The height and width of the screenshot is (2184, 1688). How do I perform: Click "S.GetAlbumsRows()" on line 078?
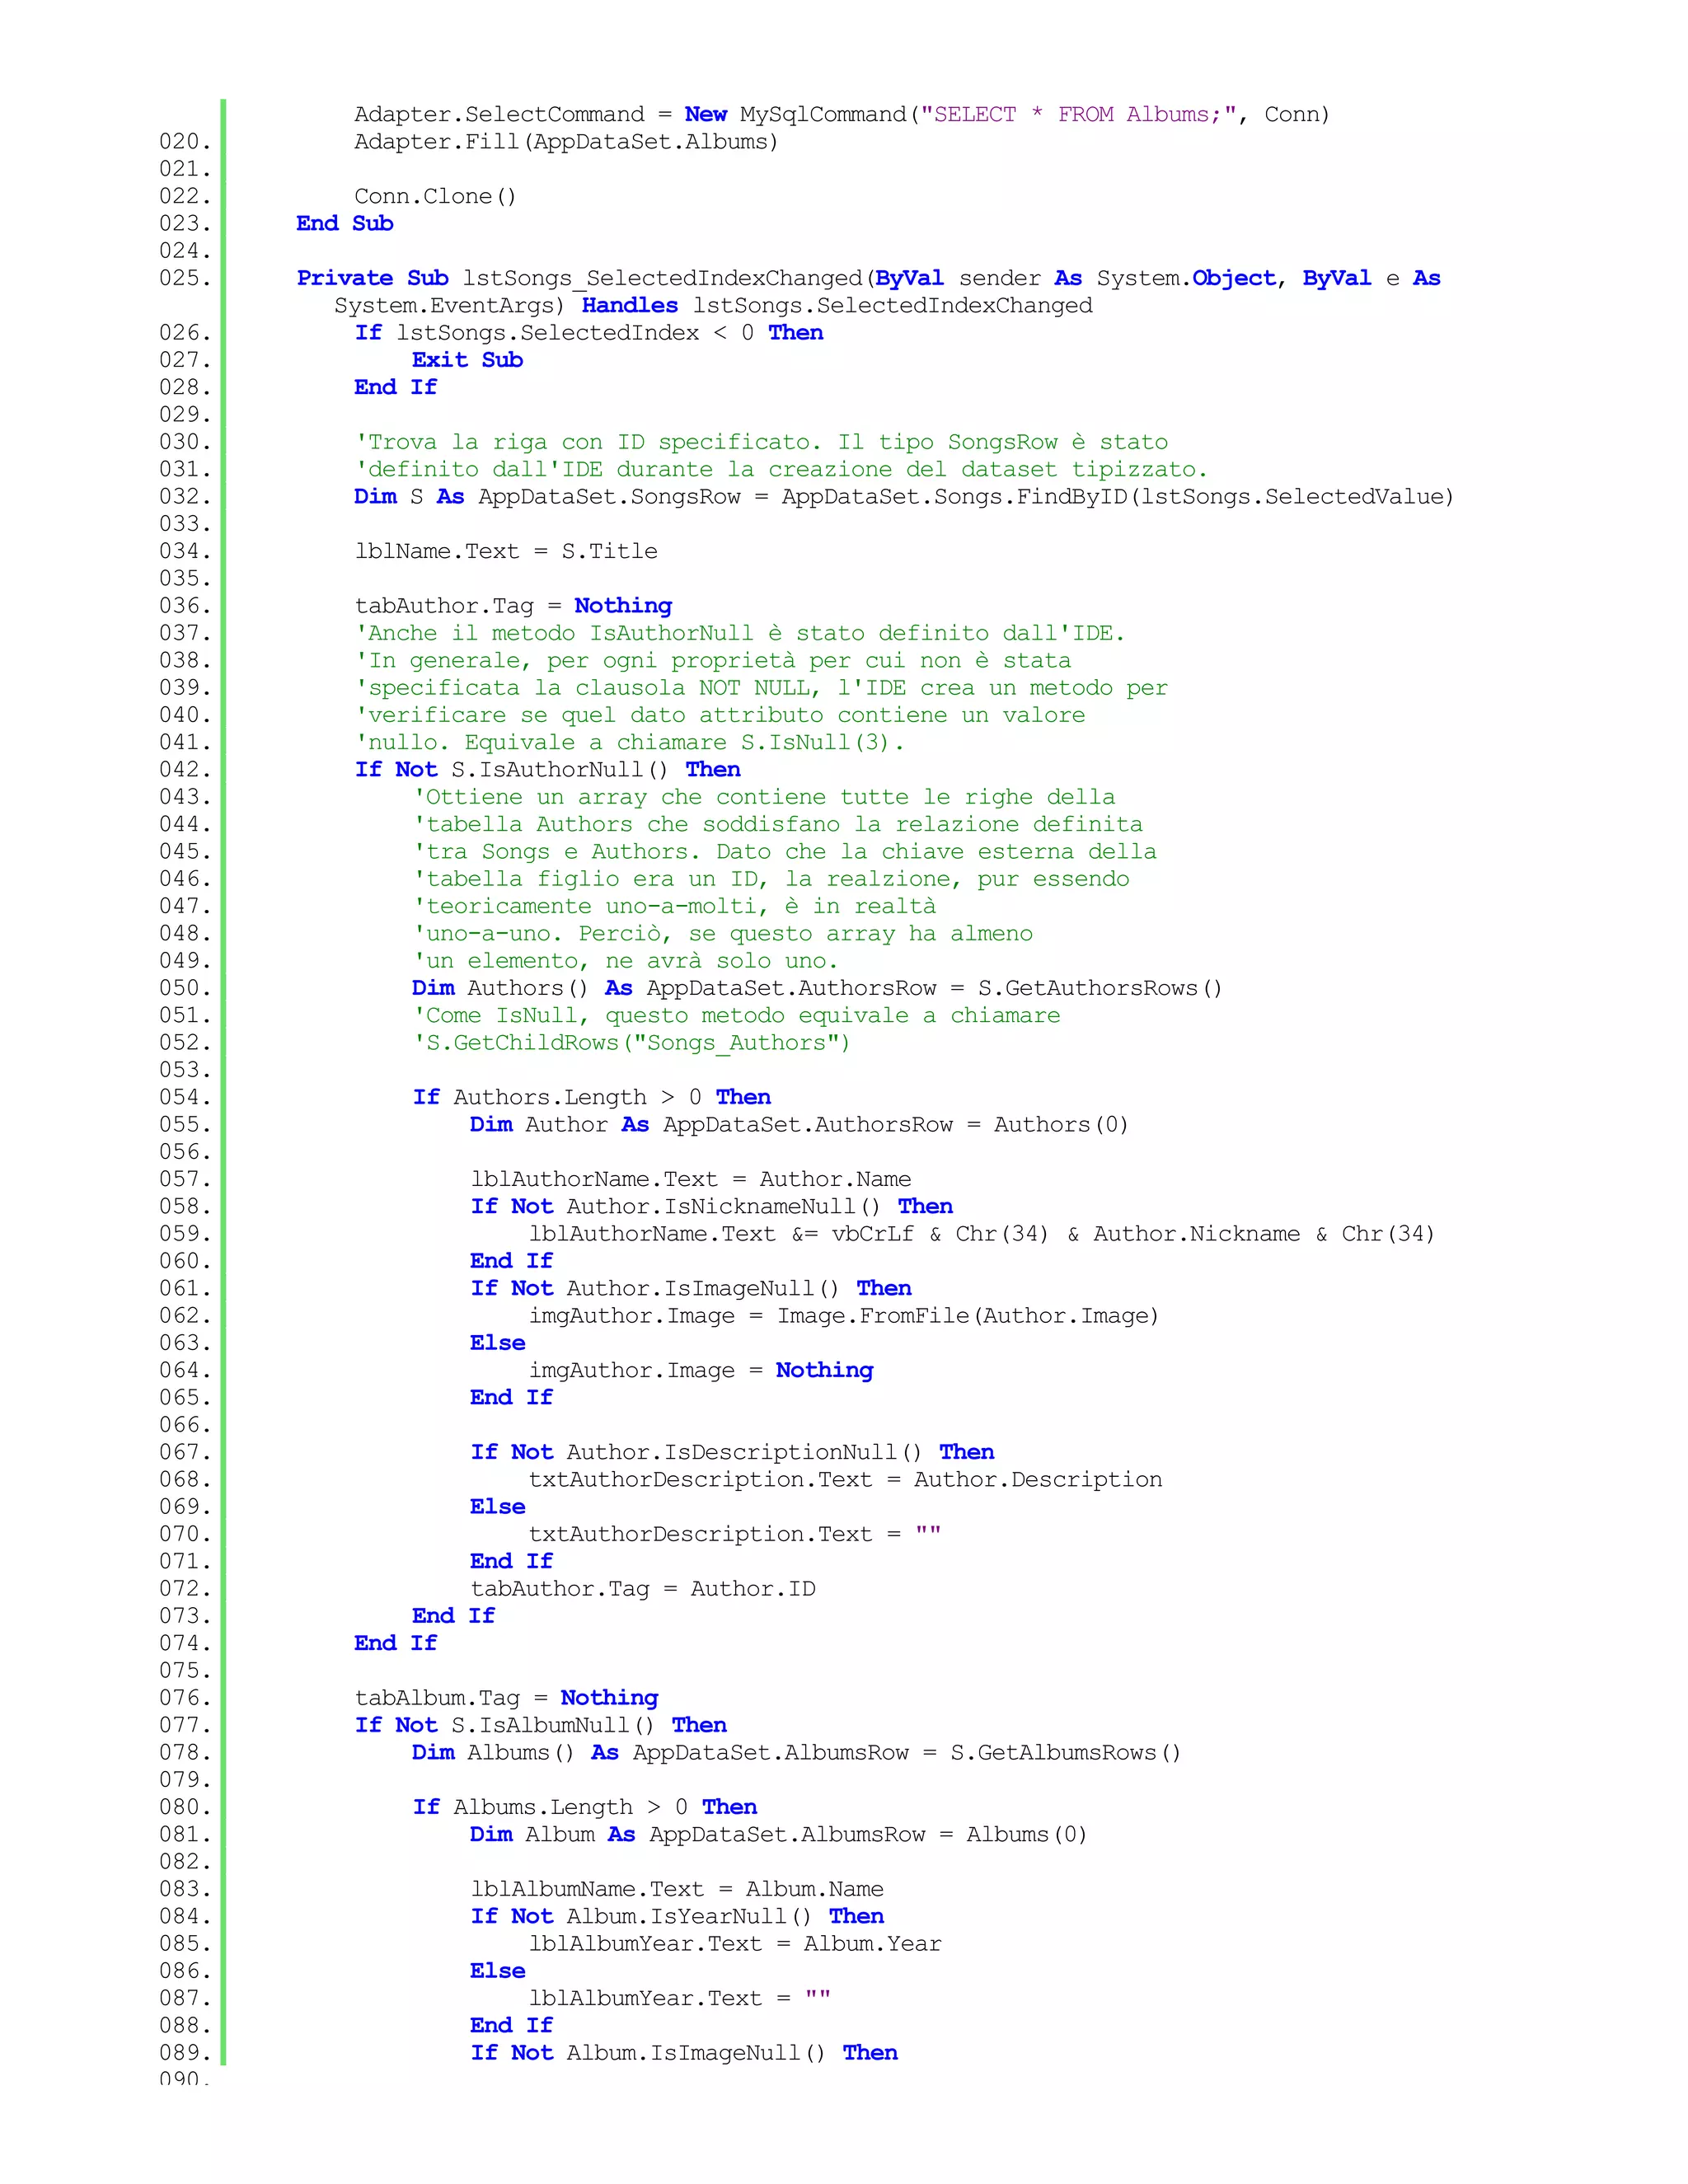[1065, 1752]
